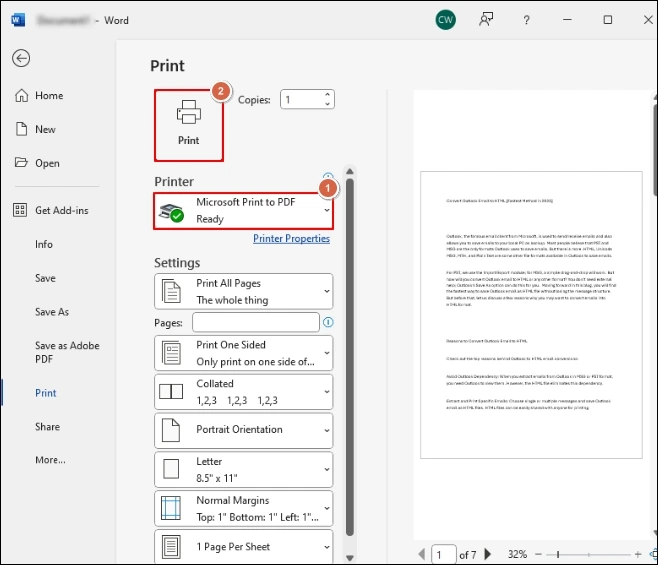Viewport: 658px width, 565px height.
Task: Choose Save As in the sidebar
Action: [52, 312]
